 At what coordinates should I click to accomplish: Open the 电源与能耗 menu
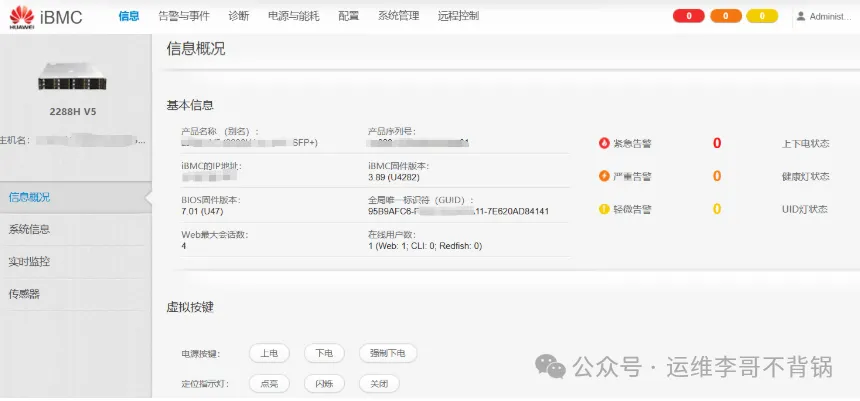click(x=294, y=16)
